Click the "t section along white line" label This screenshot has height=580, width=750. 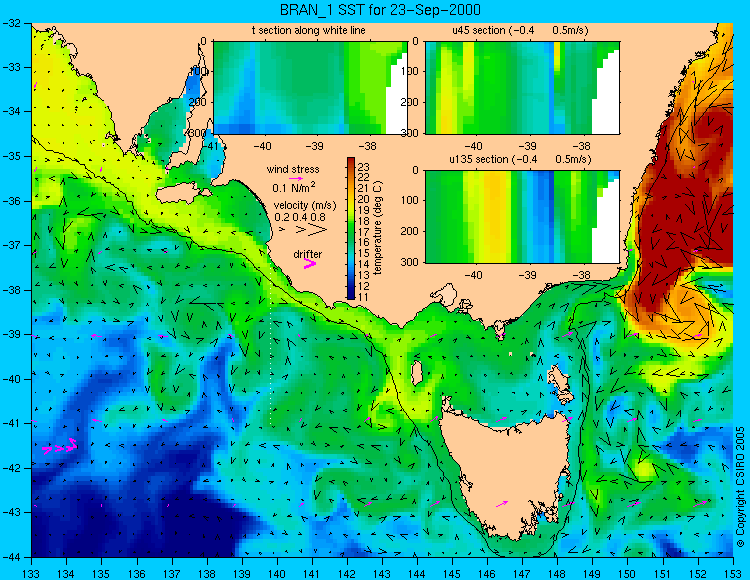click(309, 30)
